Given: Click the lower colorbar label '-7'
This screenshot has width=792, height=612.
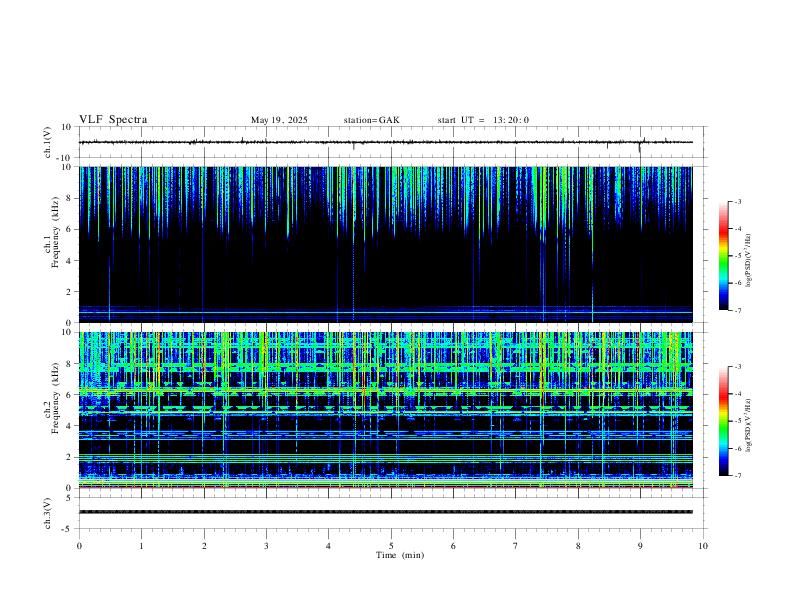Looking at the screenshot, I should click(x=737, y=476).
